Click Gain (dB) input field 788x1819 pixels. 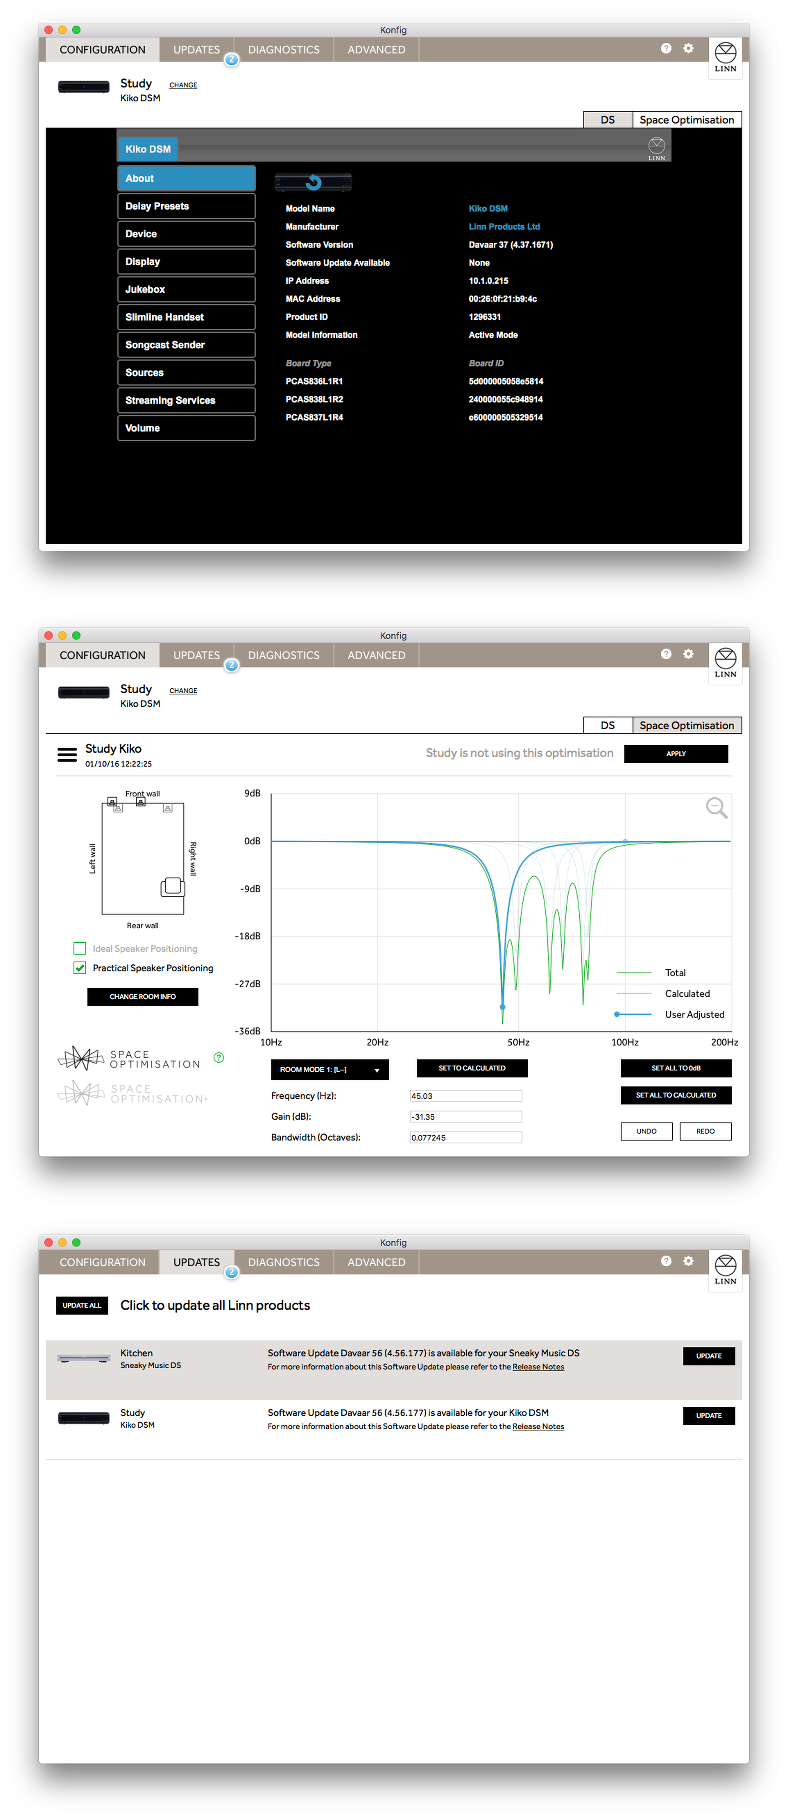click(466, 1117)
